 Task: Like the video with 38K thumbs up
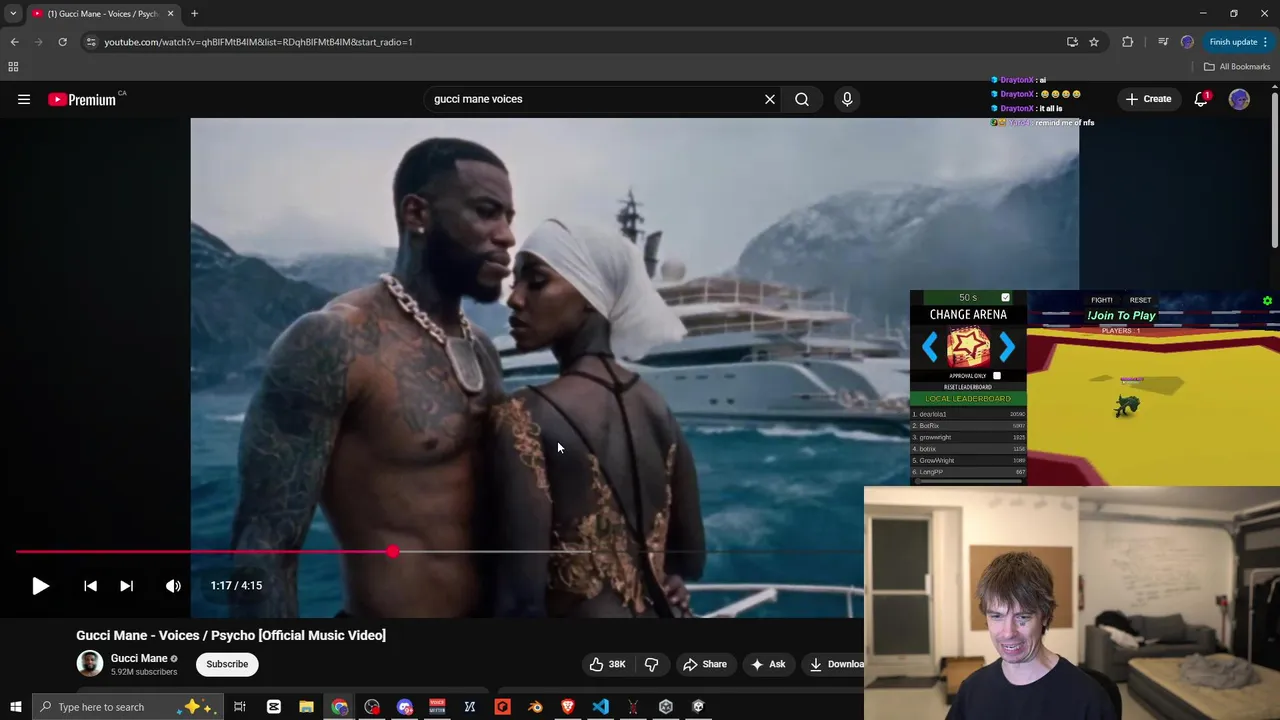[x=607, y=664]
